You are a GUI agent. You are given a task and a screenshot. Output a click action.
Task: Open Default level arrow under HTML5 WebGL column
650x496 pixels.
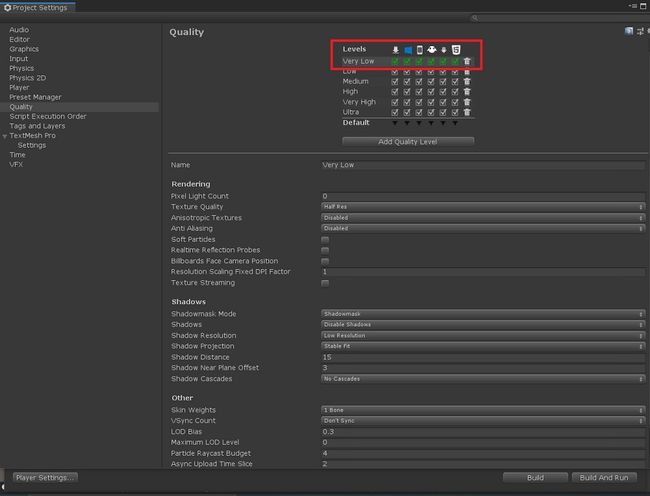[x=455, y=123]
